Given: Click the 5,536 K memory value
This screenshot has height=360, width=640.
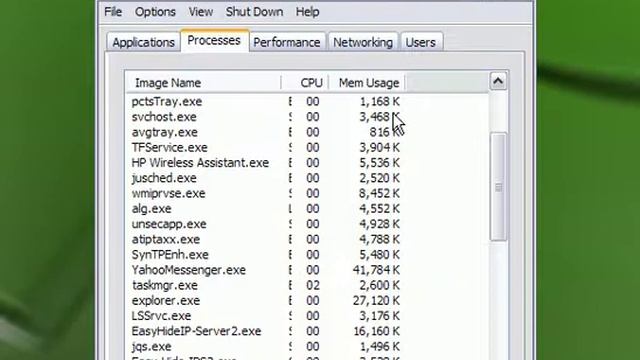Looking at the screenshot, I should click(379, 163).
